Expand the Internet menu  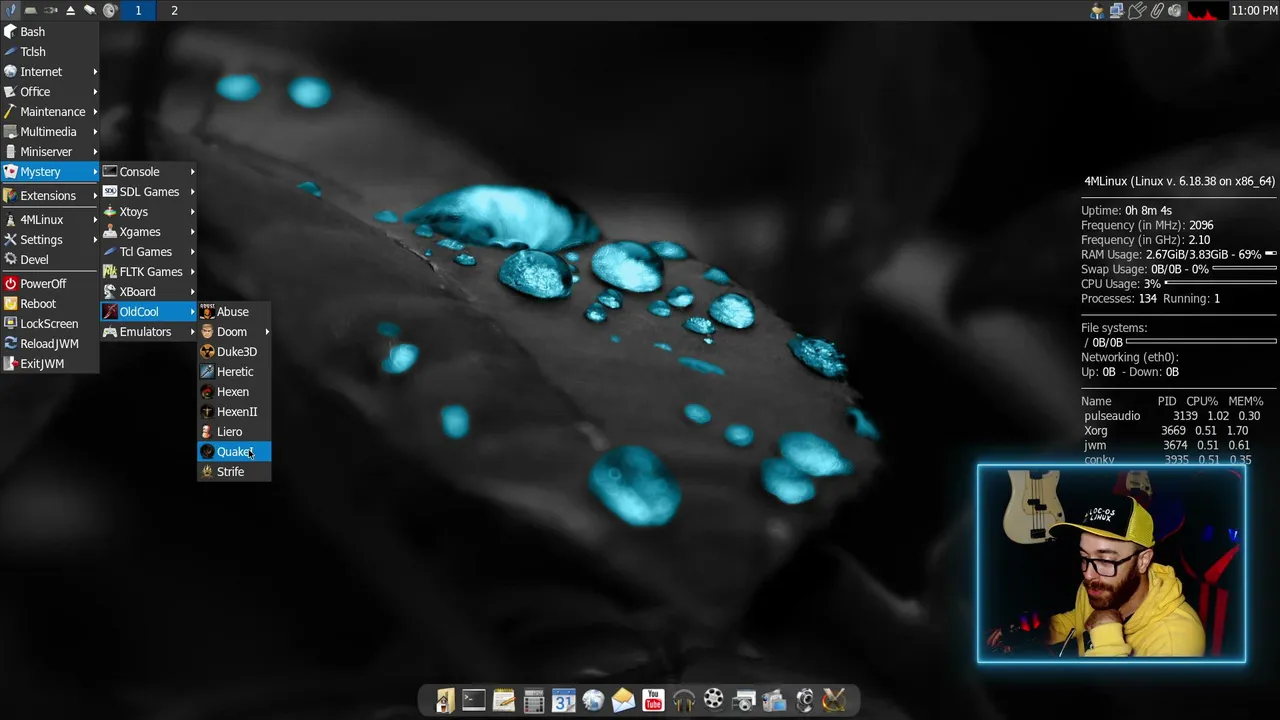pos(50,72)
